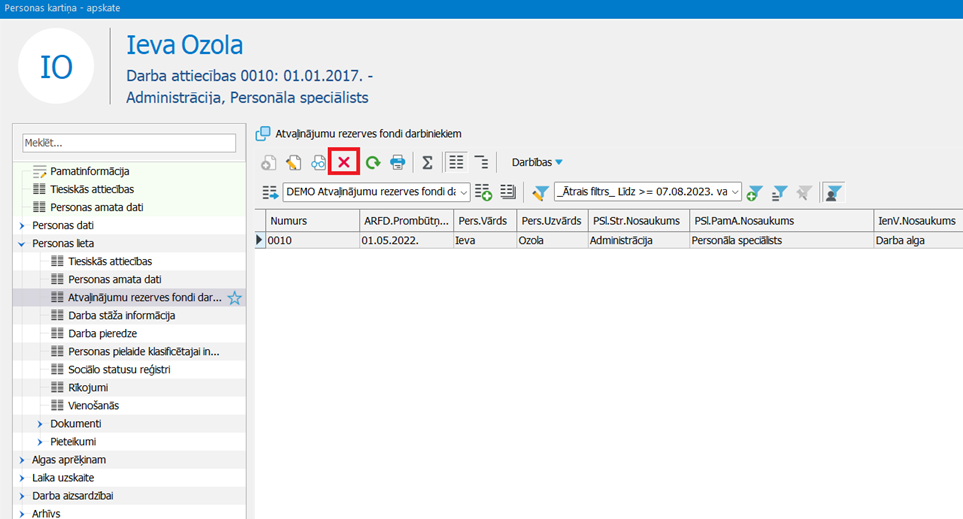
Task: Click the edit record pencil icon
Action: pyautogui.click(x=294, y=163)
